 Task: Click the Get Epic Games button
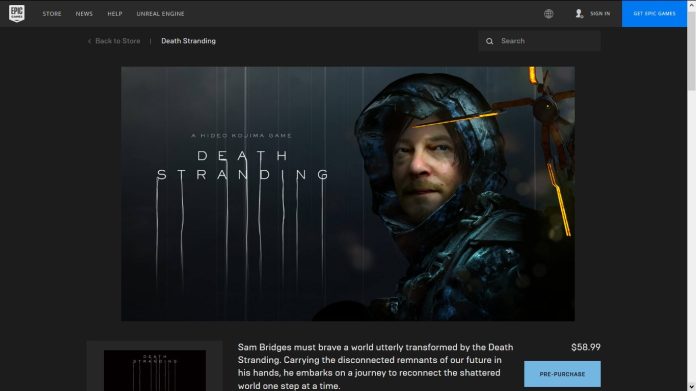(x=654, y=14)
